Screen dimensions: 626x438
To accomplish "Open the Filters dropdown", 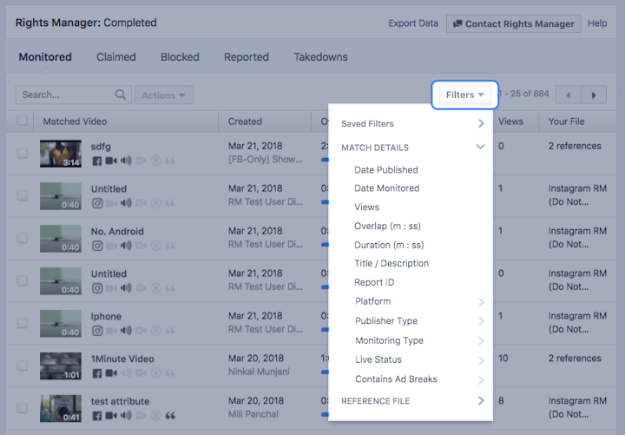I will (x=465, y=95).
